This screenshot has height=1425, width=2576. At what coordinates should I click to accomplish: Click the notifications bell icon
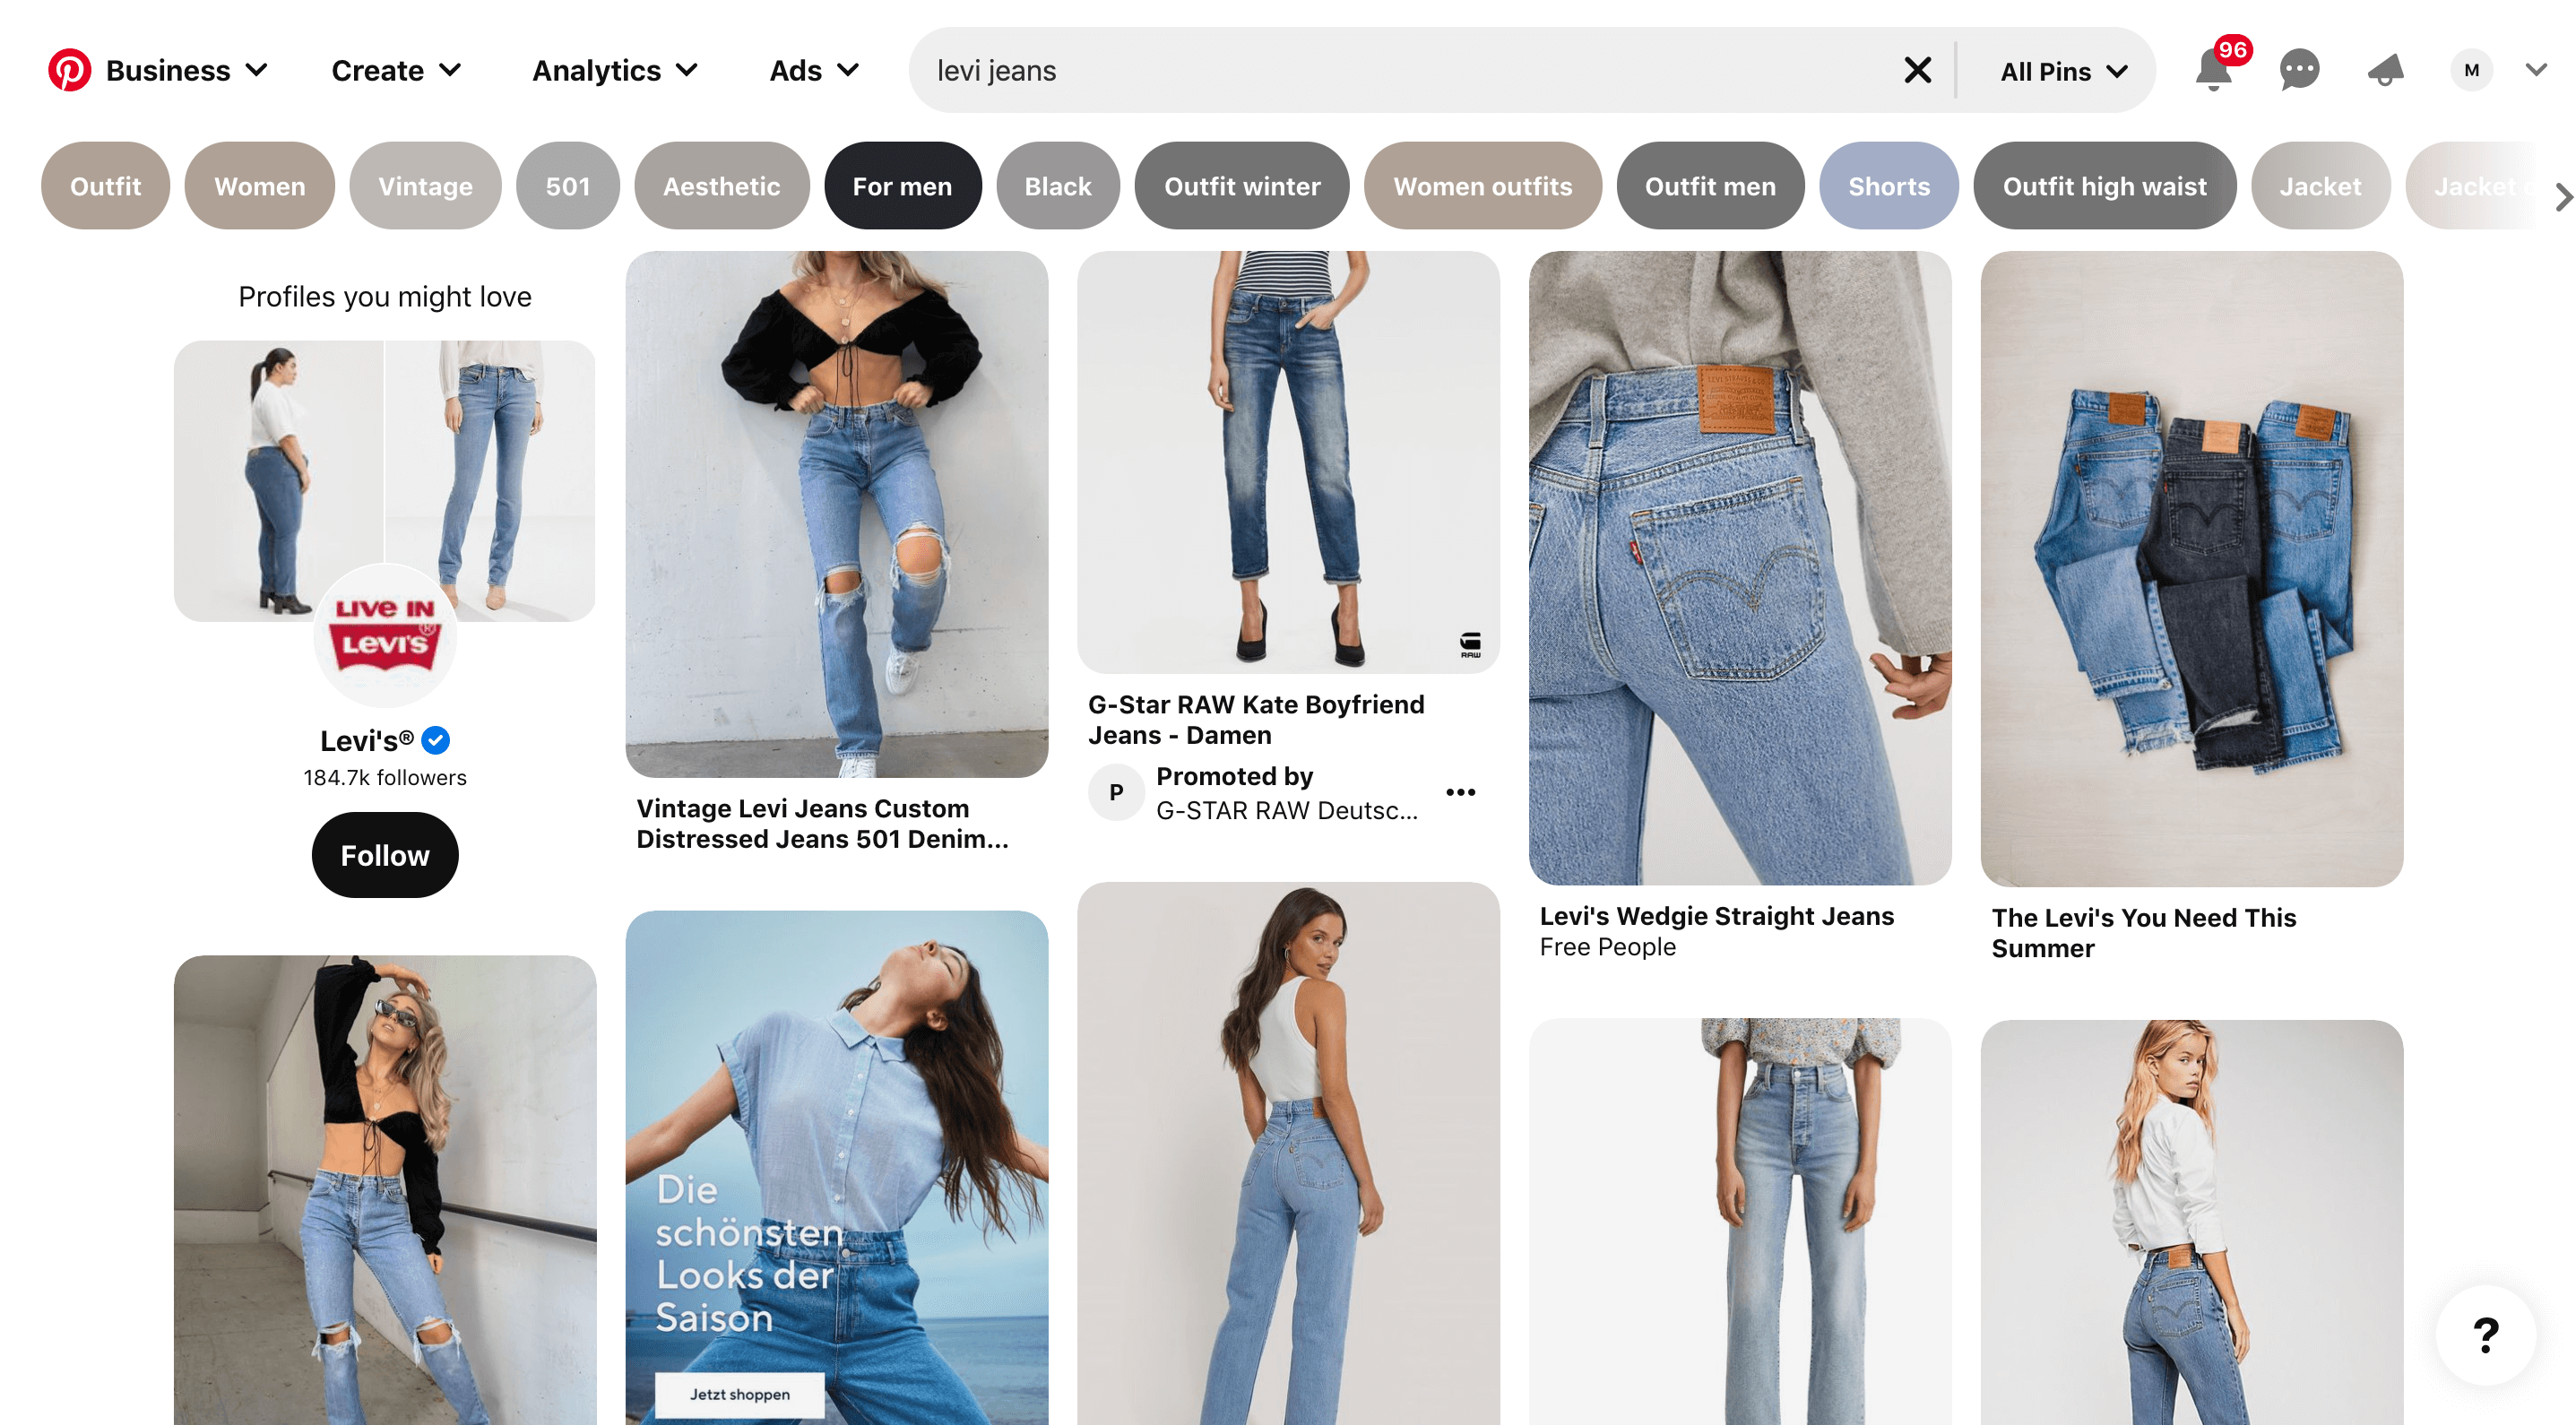coord(2209,70)
